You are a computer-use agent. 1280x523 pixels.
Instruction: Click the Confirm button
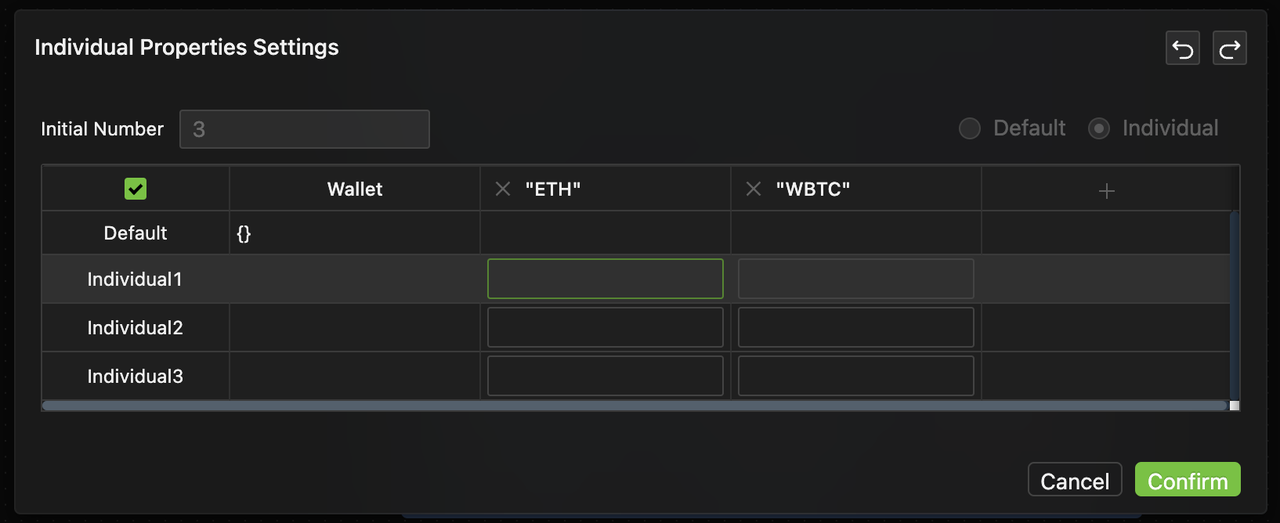pyautogui.click(x=1187, y=481)
